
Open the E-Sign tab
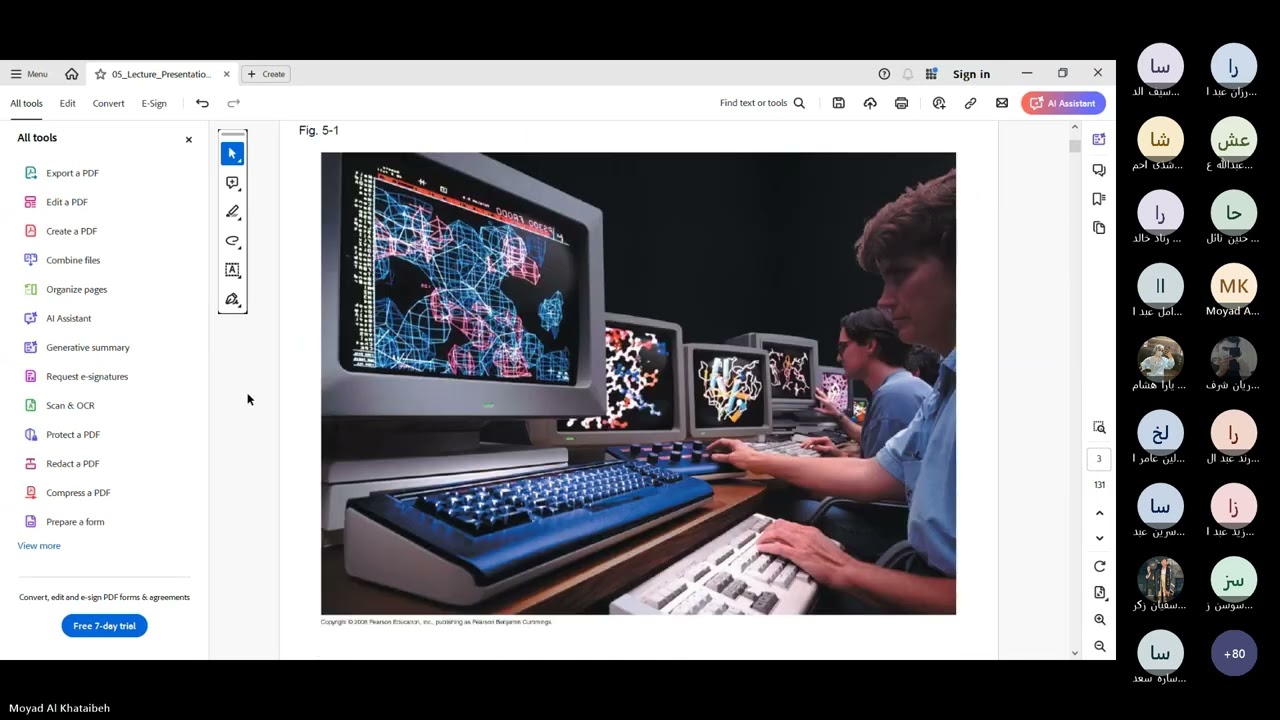pos(154,103)
